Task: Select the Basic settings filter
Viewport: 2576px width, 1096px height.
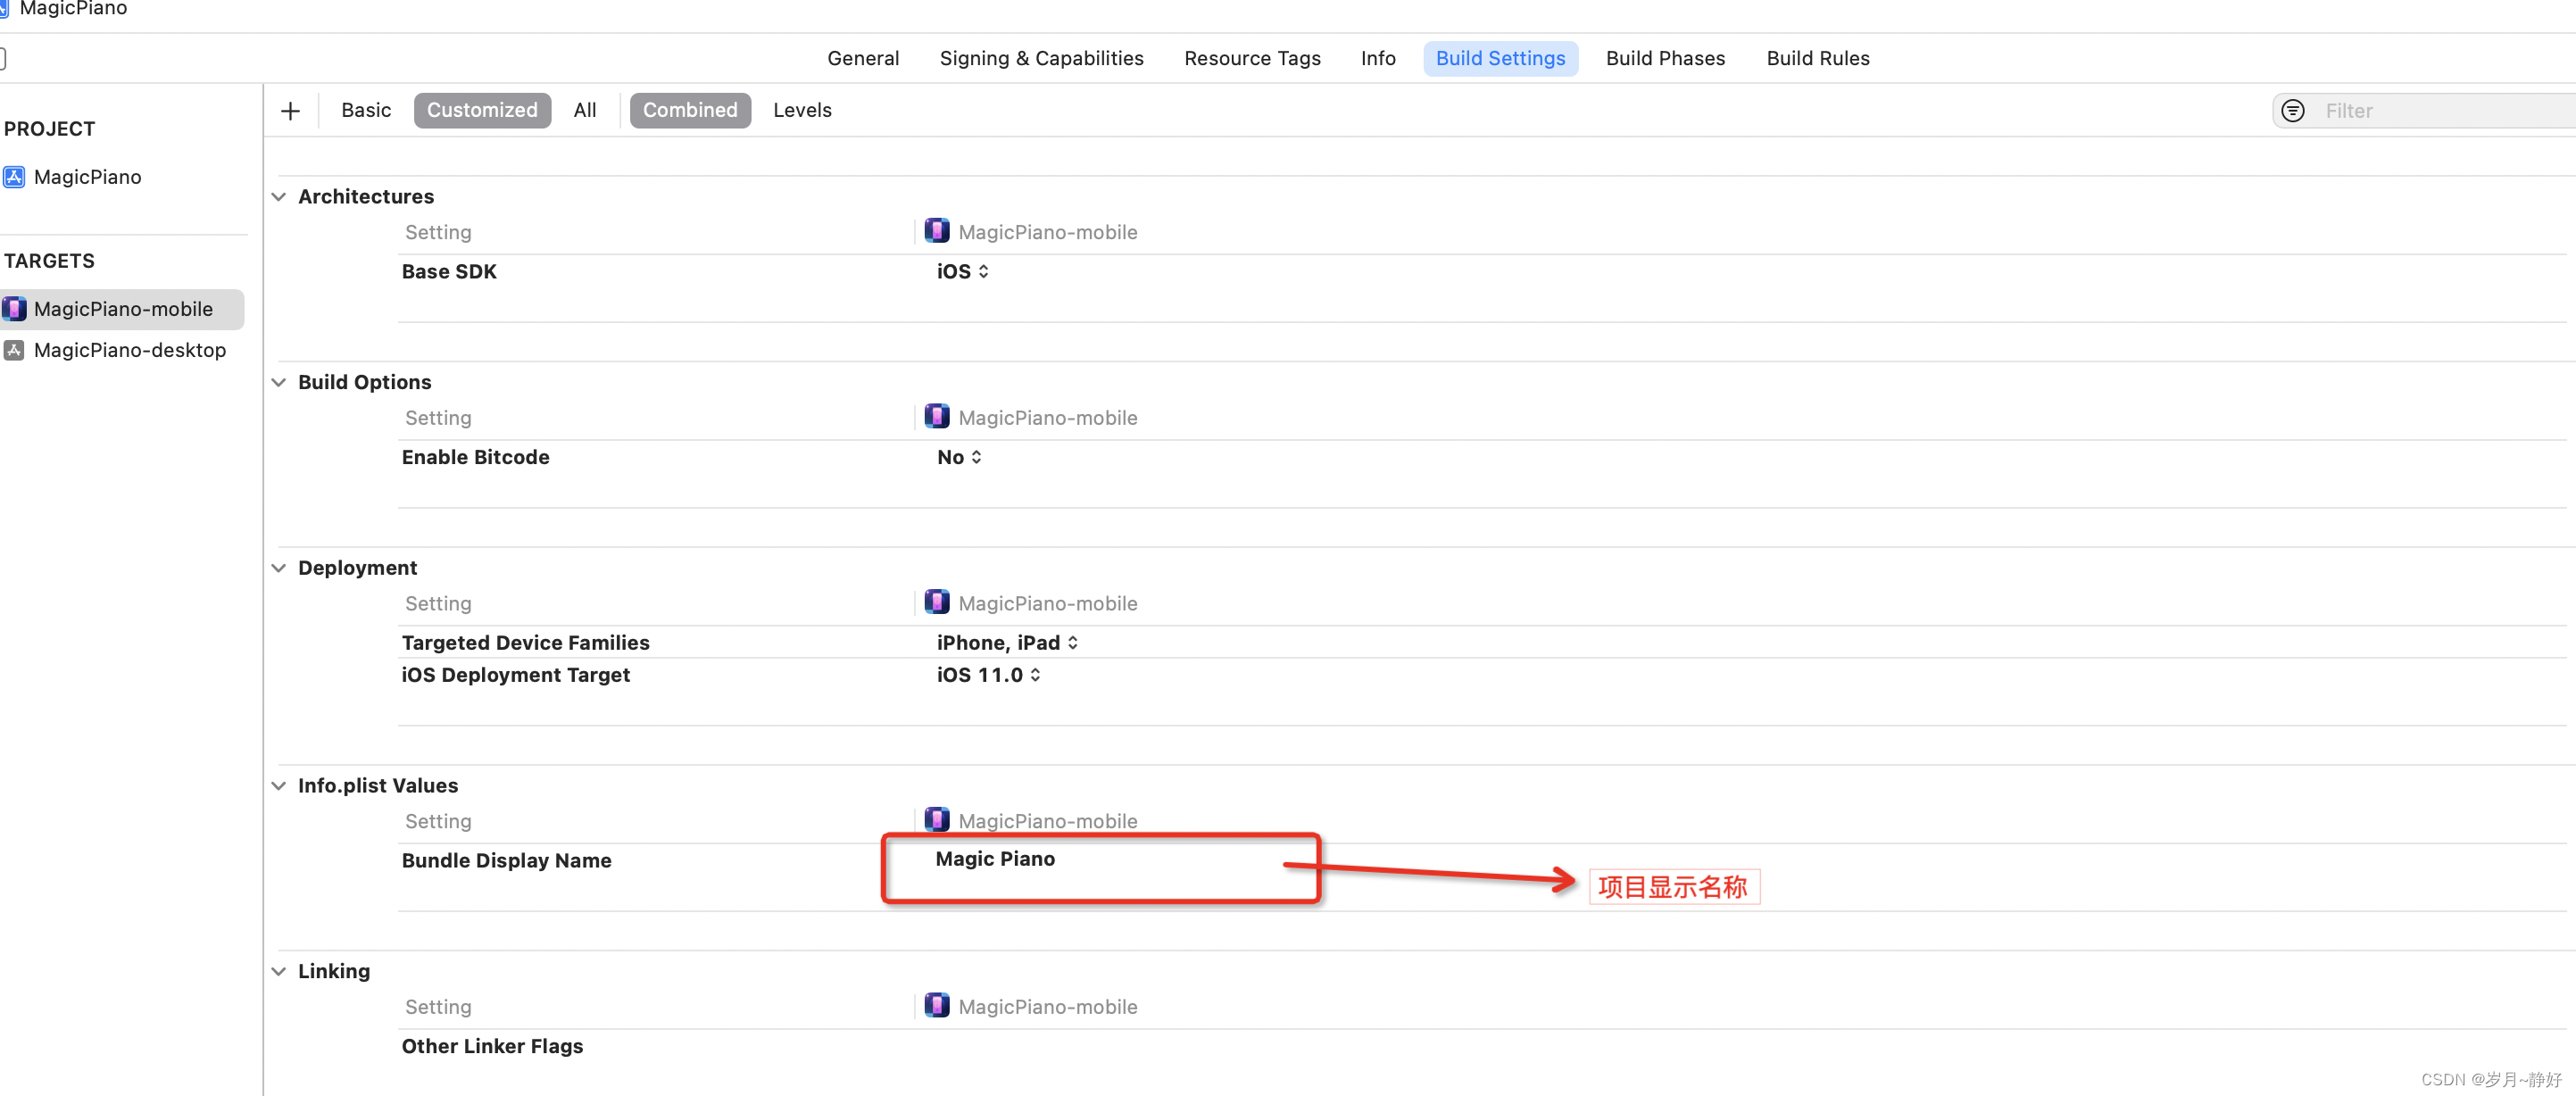Action: tap(366, 110)
